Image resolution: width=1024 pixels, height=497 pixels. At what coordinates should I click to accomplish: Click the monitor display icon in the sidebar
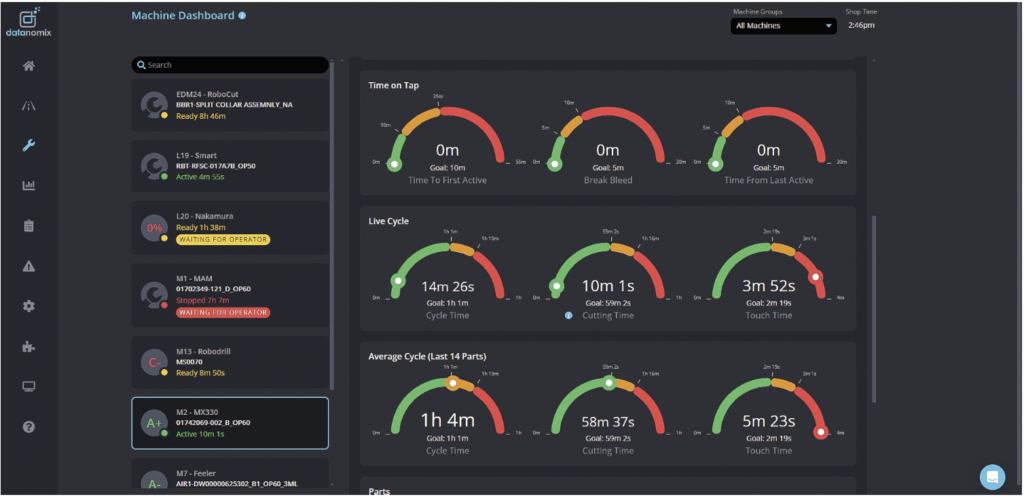coord(29,386)
